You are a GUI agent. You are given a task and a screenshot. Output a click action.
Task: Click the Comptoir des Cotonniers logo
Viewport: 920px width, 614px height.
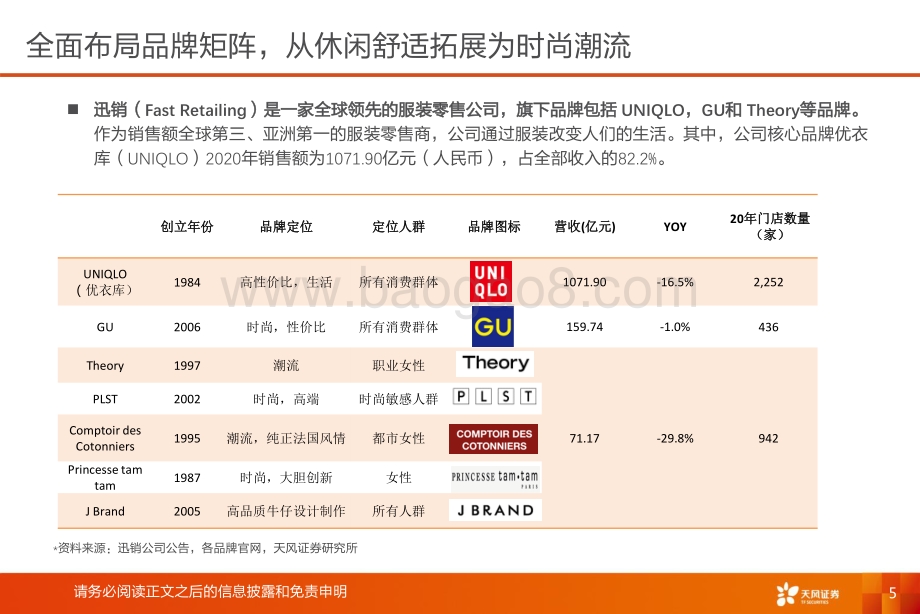pyautogui.click(x=494, y=439)
